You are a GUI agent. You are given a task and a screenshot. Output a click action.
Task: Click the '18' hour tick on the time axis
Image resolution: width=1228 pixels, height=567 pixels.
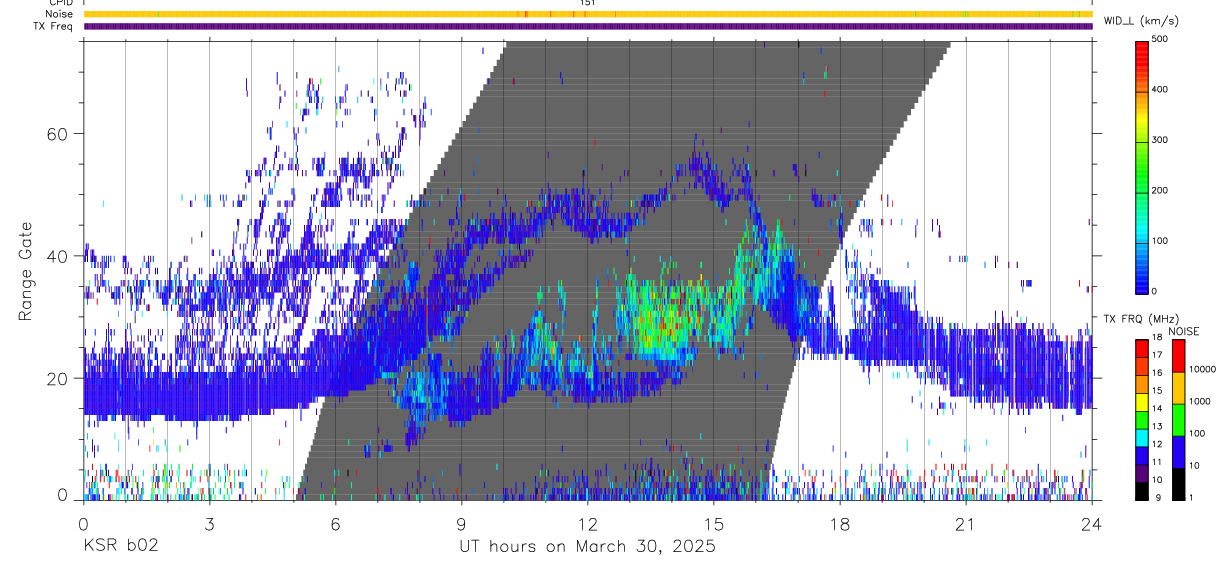(x=840, y=524)
